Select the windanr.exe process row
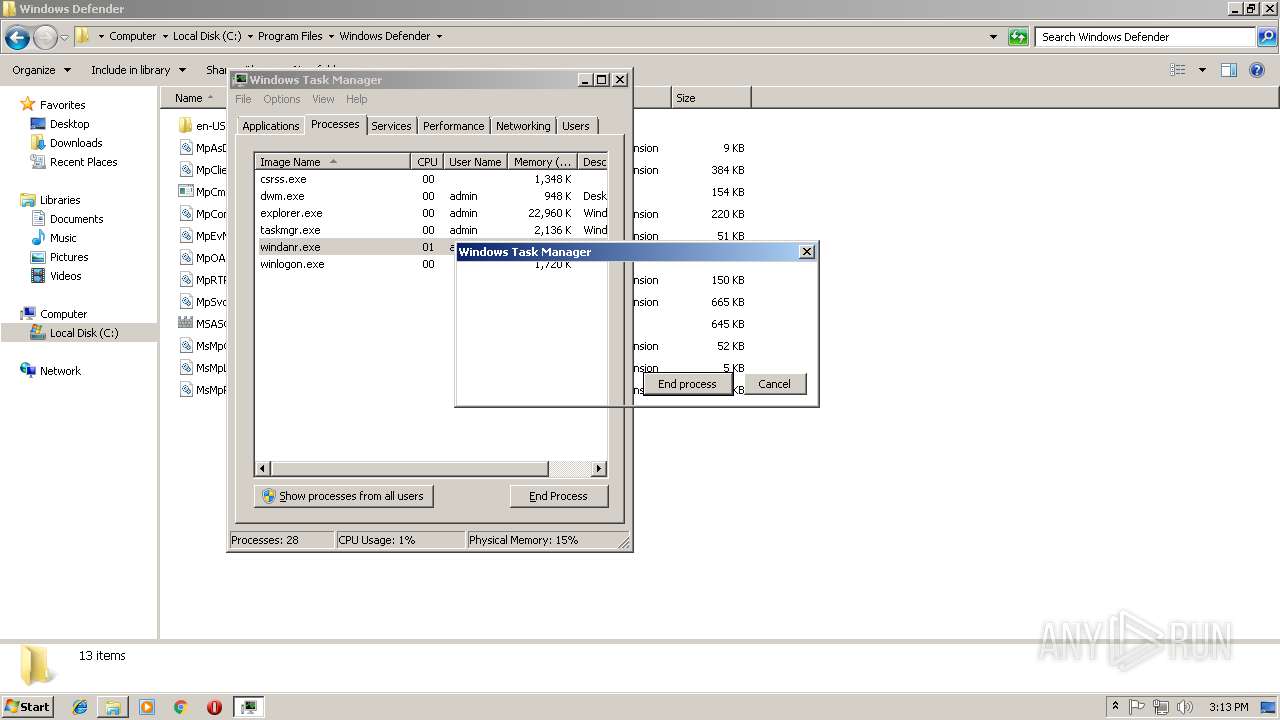1280x720 pixels. click(356, 247)
